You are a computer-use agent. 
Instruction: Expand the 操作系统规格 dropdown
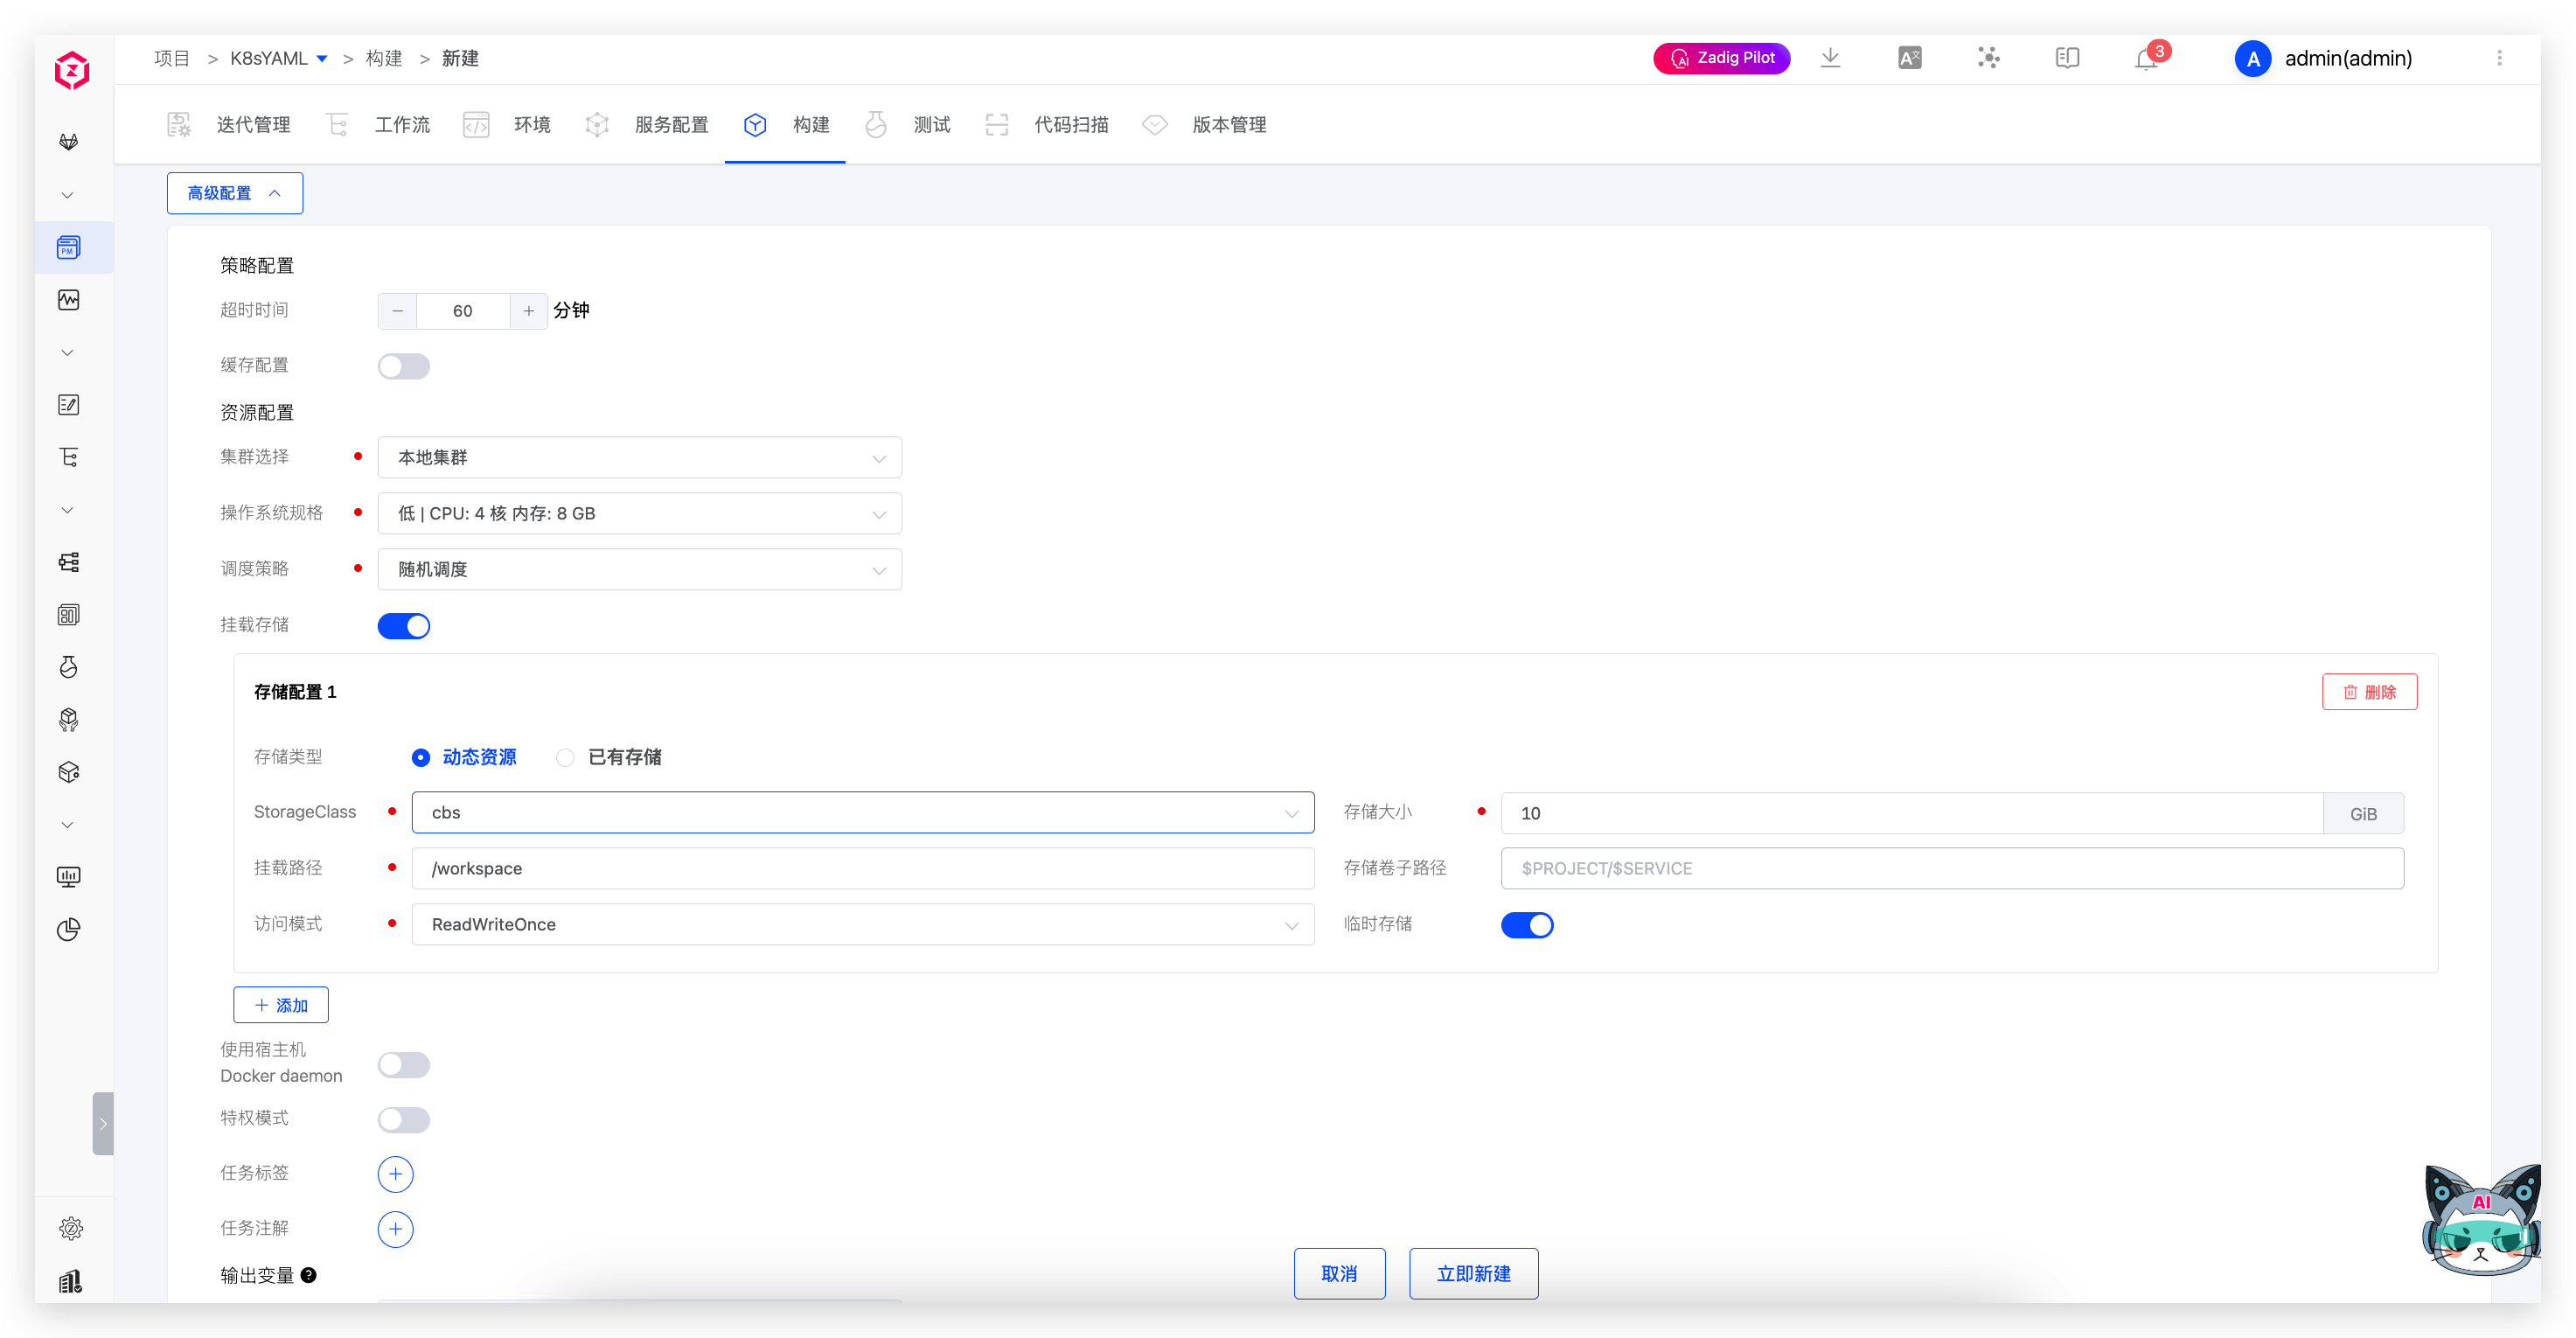(639, 514)
